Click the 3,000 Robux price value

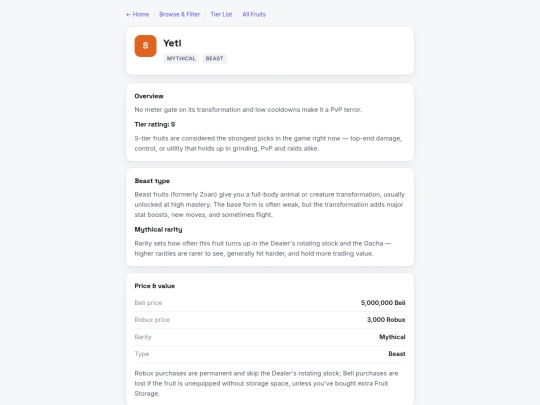coord(386,320)
